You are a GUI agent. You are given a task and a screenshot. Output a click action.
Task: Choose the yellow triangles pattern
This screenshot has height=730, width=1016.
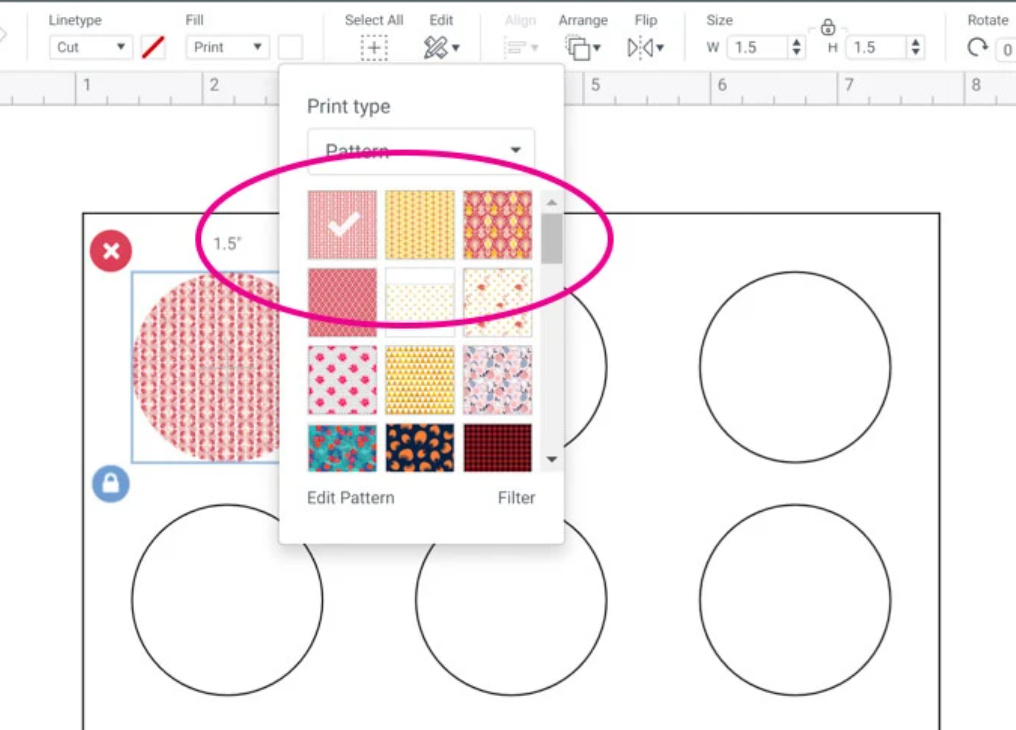pyautogui.click(x=420, y=380)
